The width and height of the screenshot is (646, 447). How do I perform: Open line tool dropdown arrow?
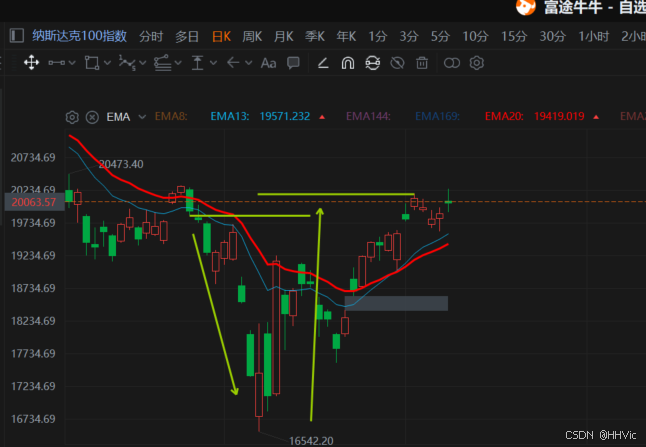coord(72,63)
